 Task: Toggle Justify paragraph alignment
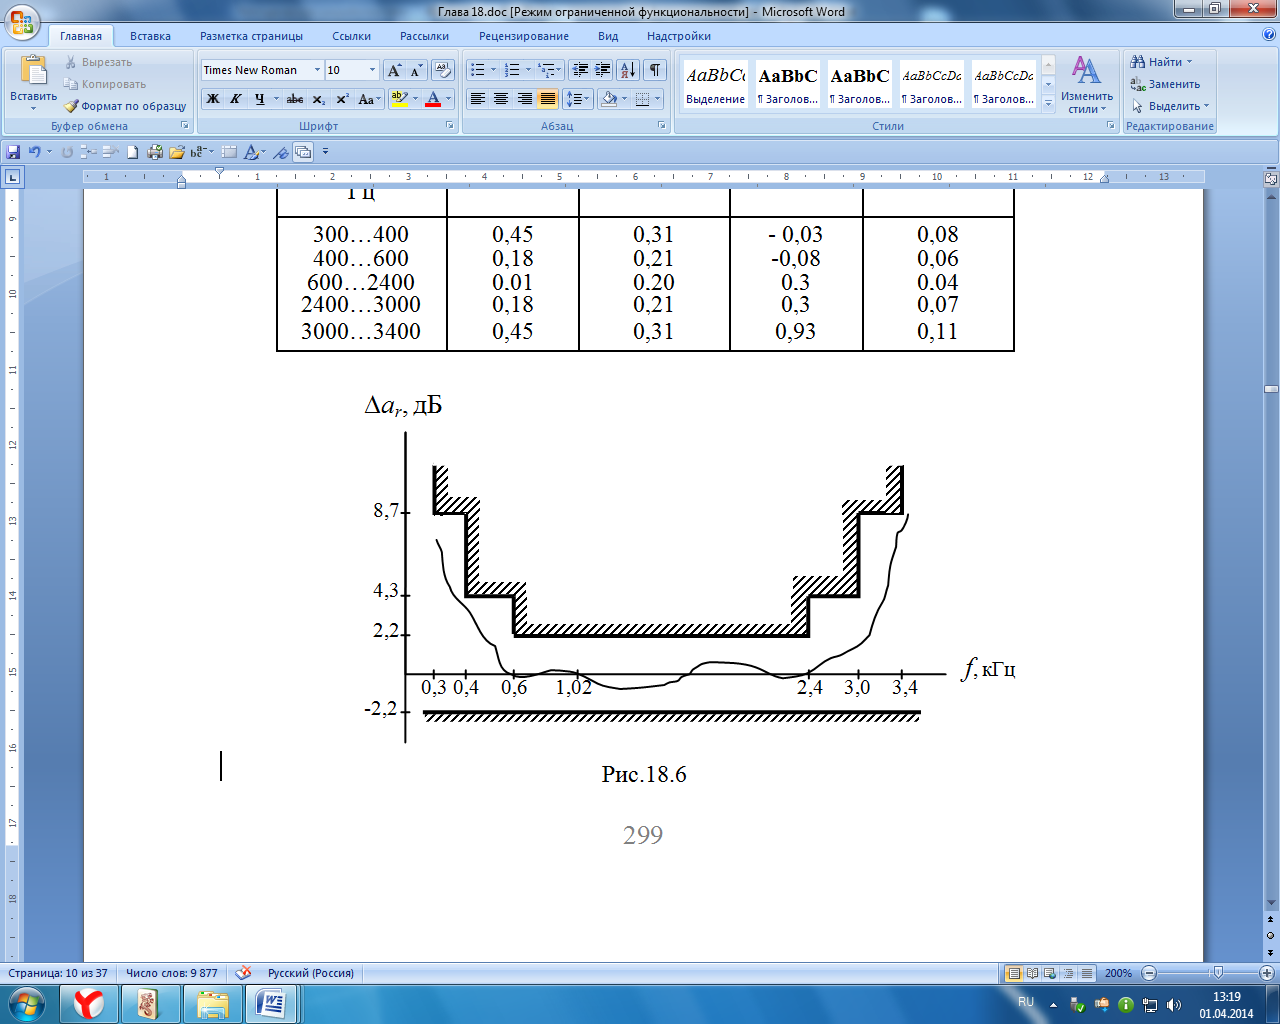pyautogui.click(x=547, y=99)
